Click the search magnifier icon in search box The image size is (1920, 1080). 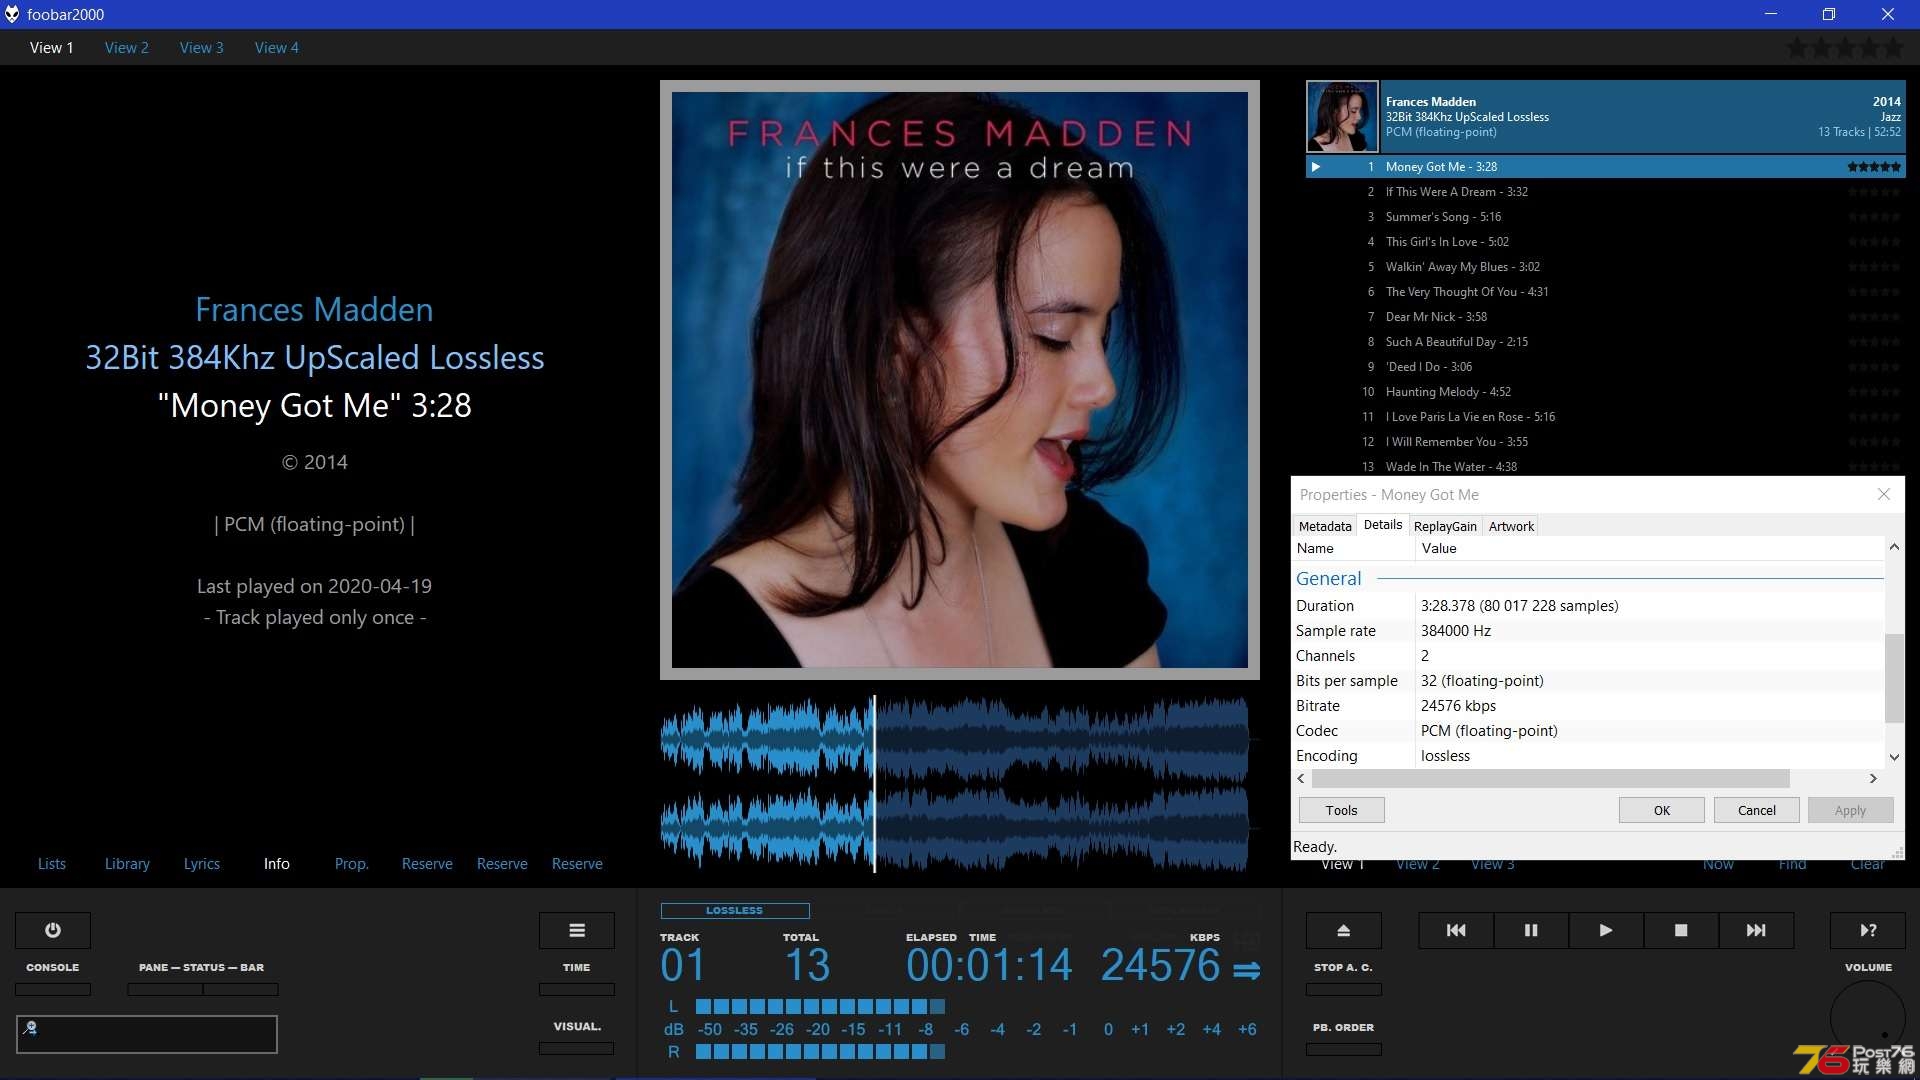click(30, 1027)
